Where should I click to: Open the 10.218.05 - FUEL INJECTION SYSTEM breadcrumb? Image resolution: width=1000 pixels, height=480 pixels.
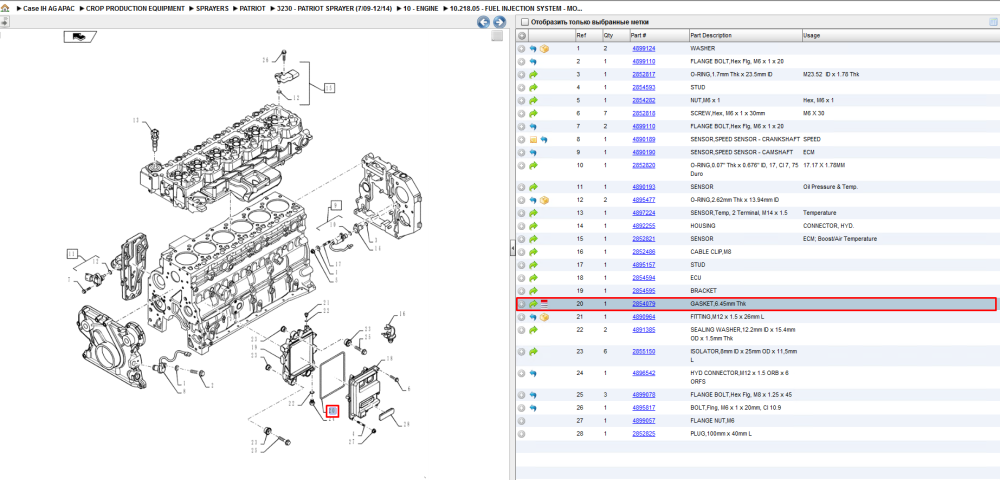(516, 10)
